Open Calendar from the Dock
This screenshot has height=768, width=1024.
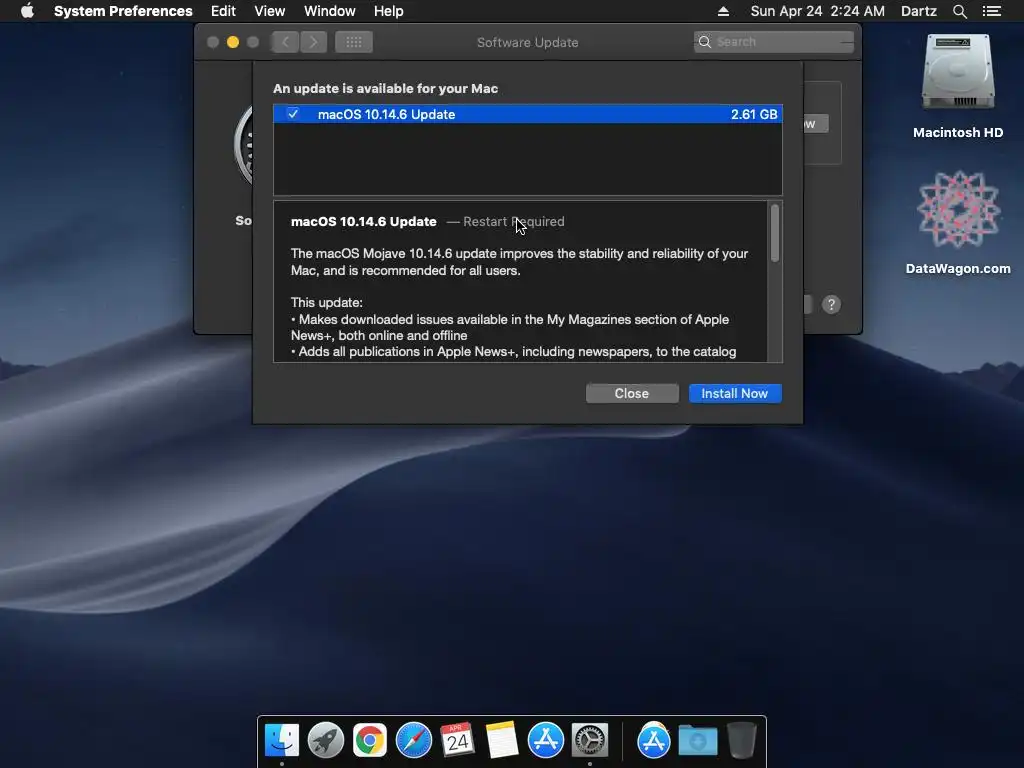(x=457, y=741)
